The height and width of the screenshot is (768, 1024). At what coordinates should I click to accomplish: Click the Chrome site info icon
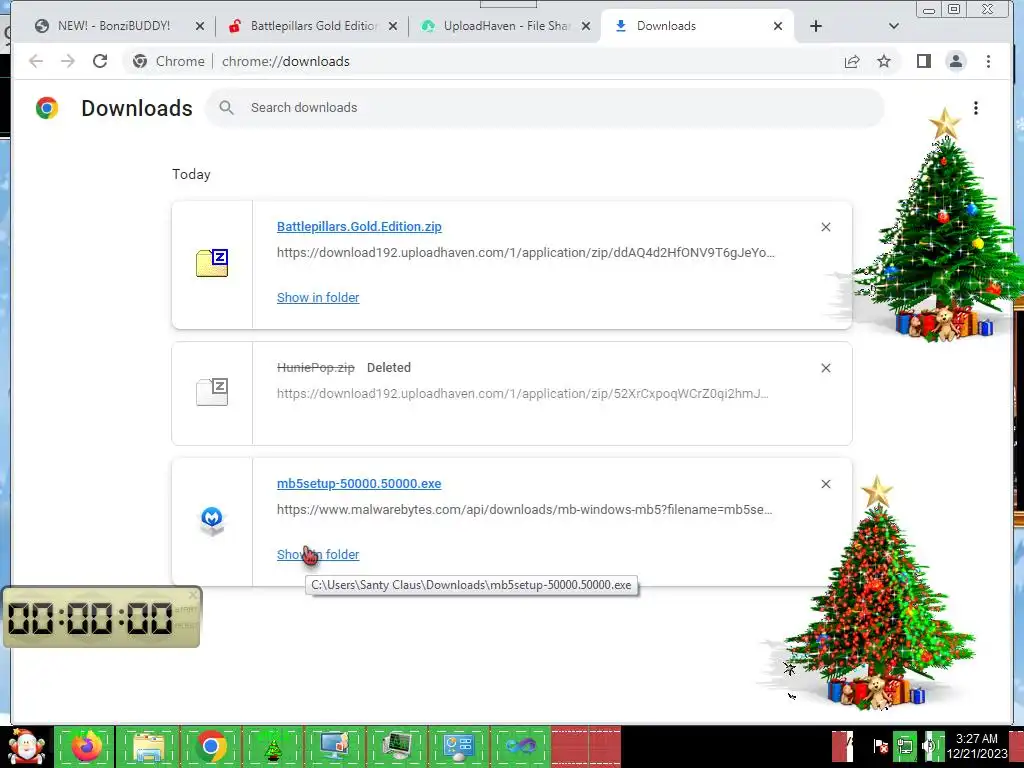tap(140, 61)
